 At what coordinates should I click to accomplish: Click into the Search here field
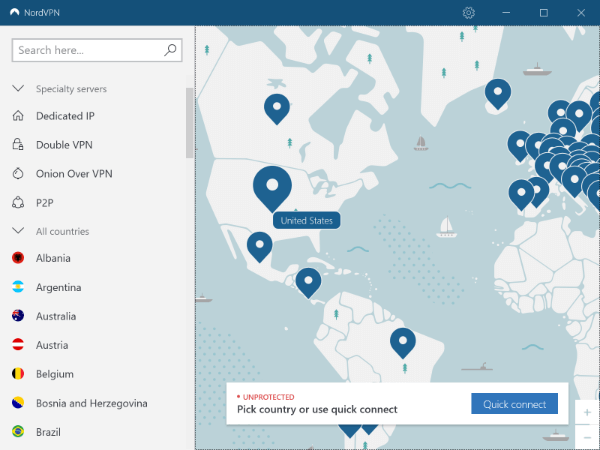click(97, 50)
